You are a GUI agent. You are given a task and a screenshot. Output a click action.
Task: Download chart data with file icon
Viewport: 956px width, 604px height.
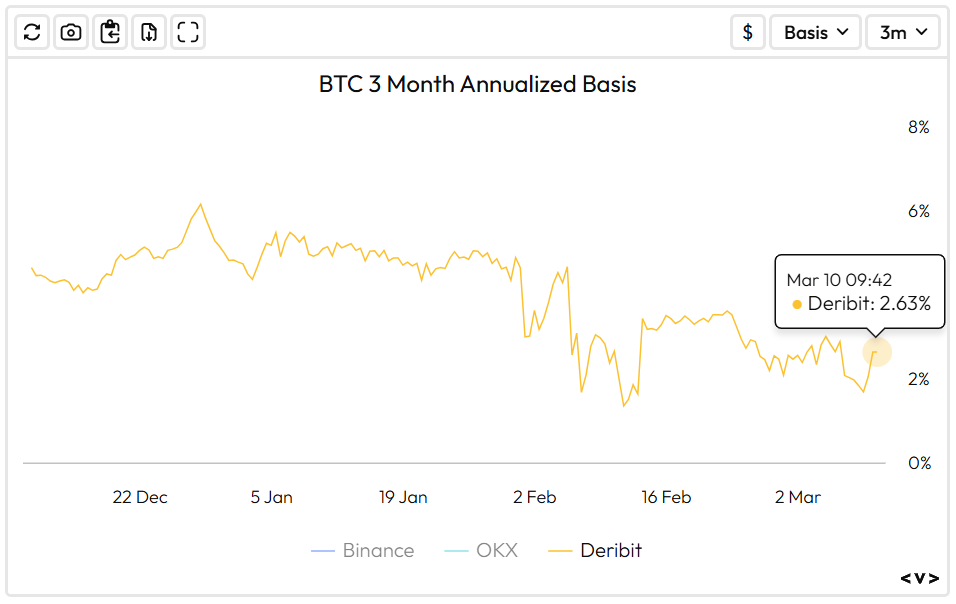[x=149, y=32]
